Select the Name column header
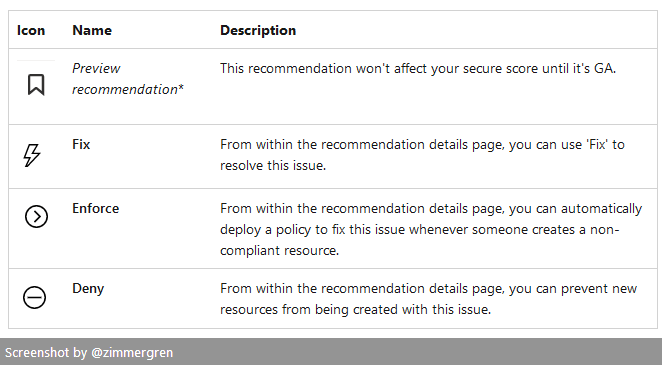 [92, 30]
